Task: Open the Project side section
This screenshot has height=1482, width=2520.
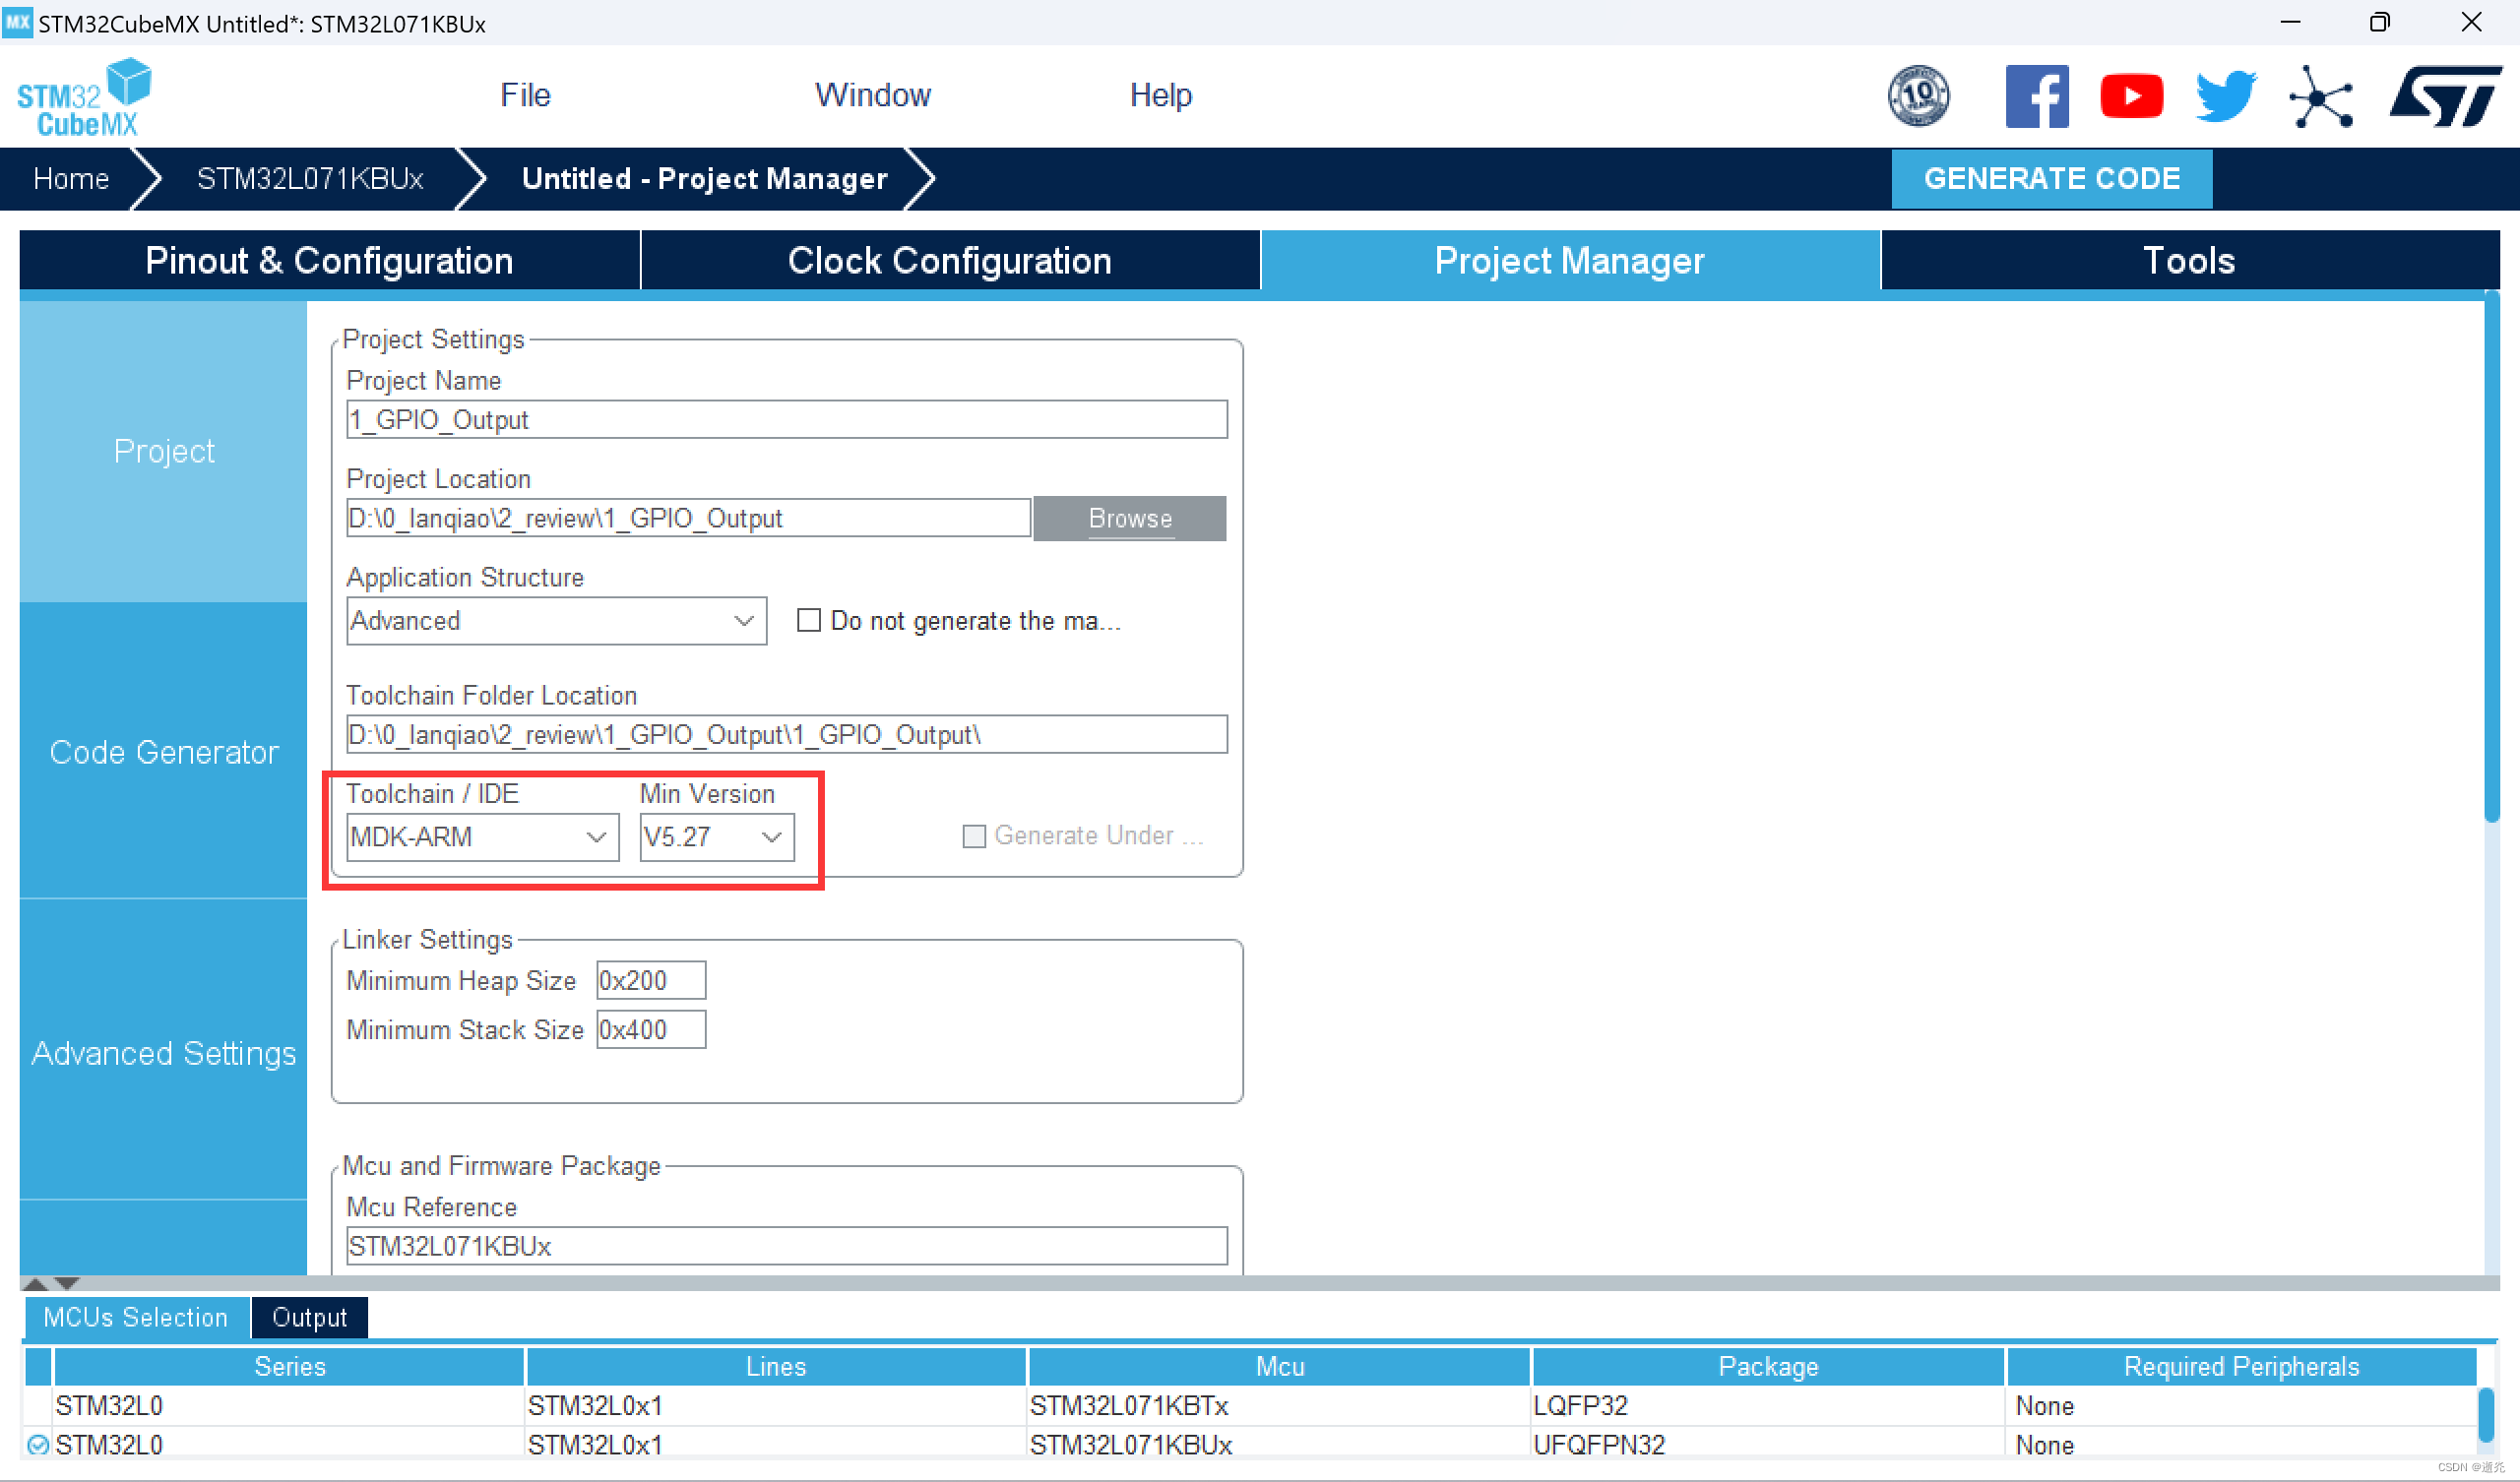Action: (x=163, y=451)
